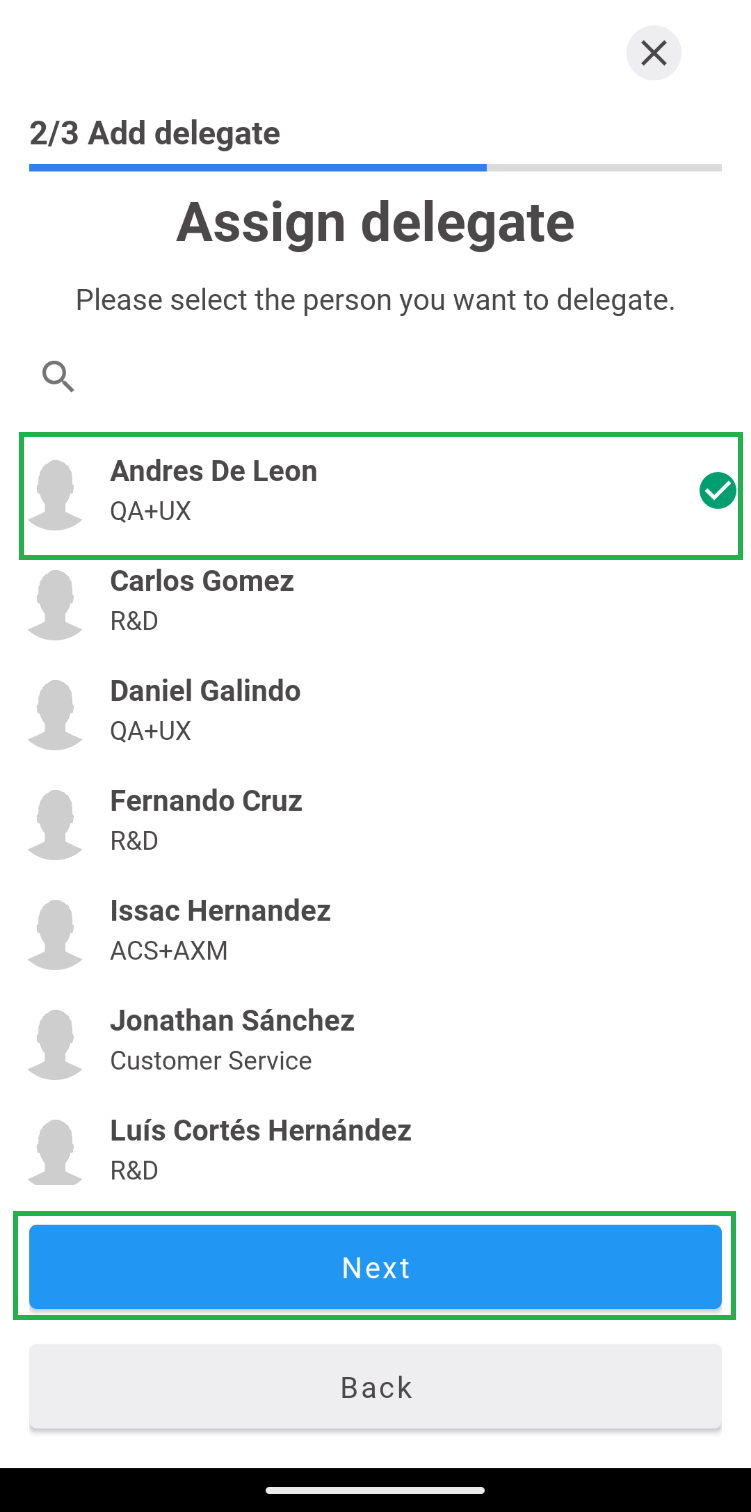Click Fernando Cruz's avatar icon
This screenshot has height=1512, width=751.
(x=55, y=825)
